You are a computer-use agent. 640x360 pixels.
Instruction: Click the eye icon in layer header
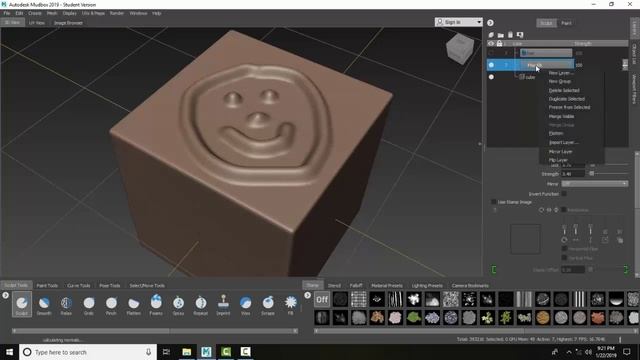click(491, 43)
